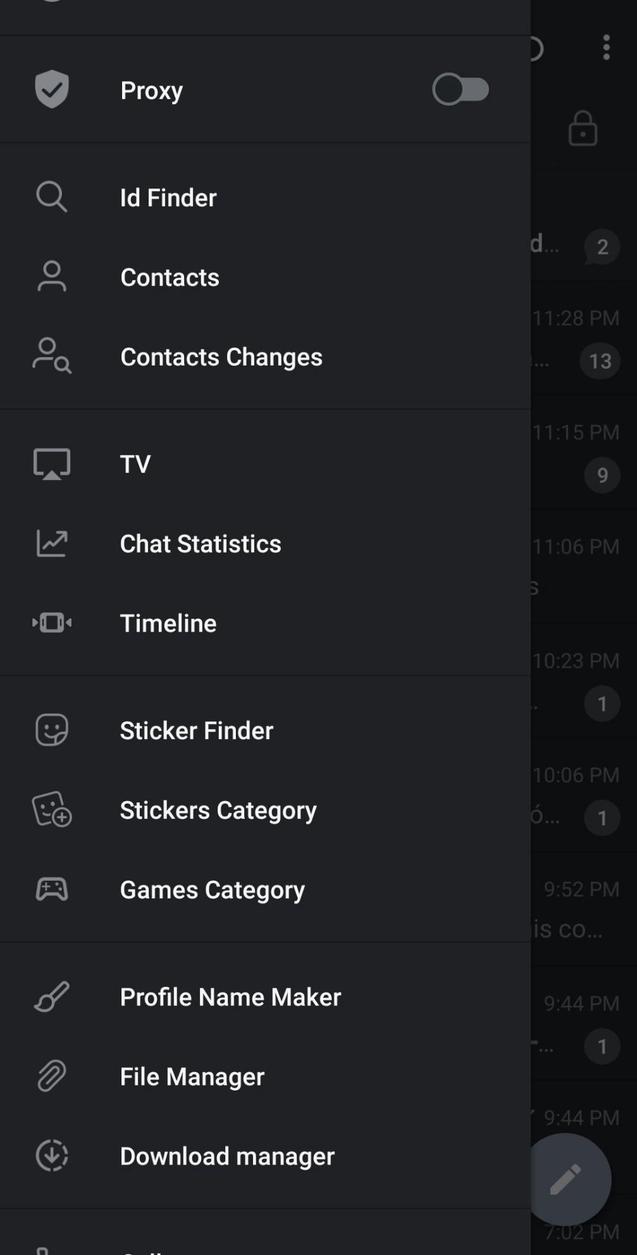Viewport: 637px width, 1255px height.
Task: Enable the Proxy toggle switch
Action: coord(459,89)
